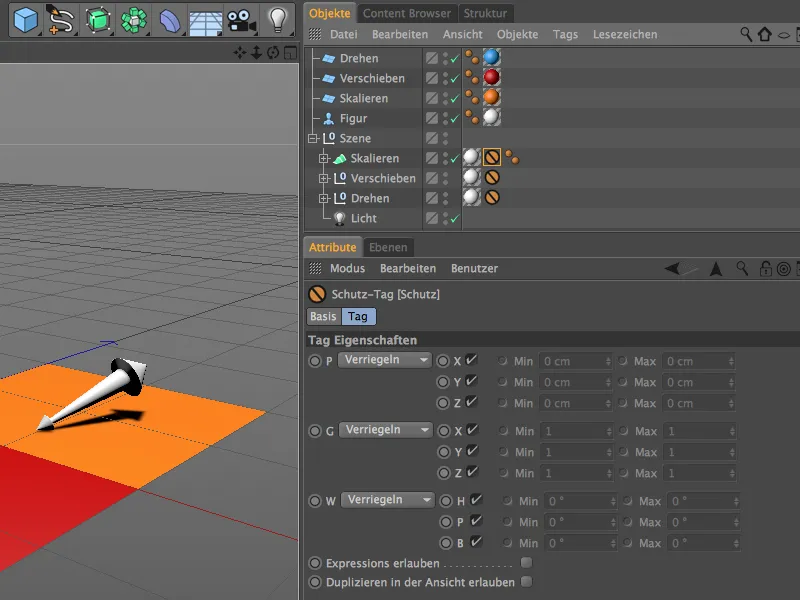800x600 pixels.
Task: Click the red material sphere on Verschieben
Action: click(491, 78)
